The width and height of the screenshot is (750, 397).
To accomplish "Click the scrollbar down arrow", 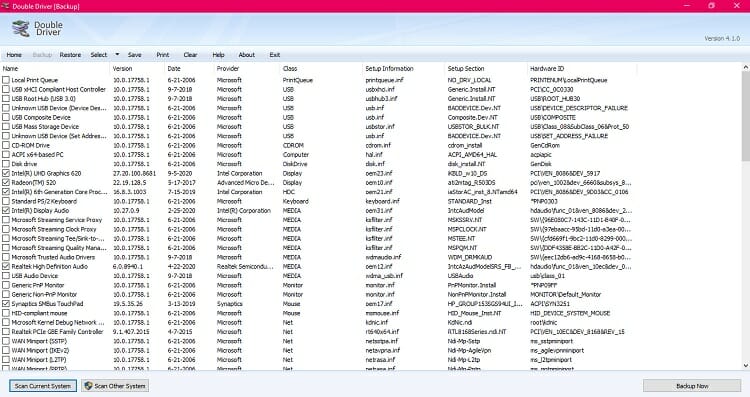I will 745,366.
